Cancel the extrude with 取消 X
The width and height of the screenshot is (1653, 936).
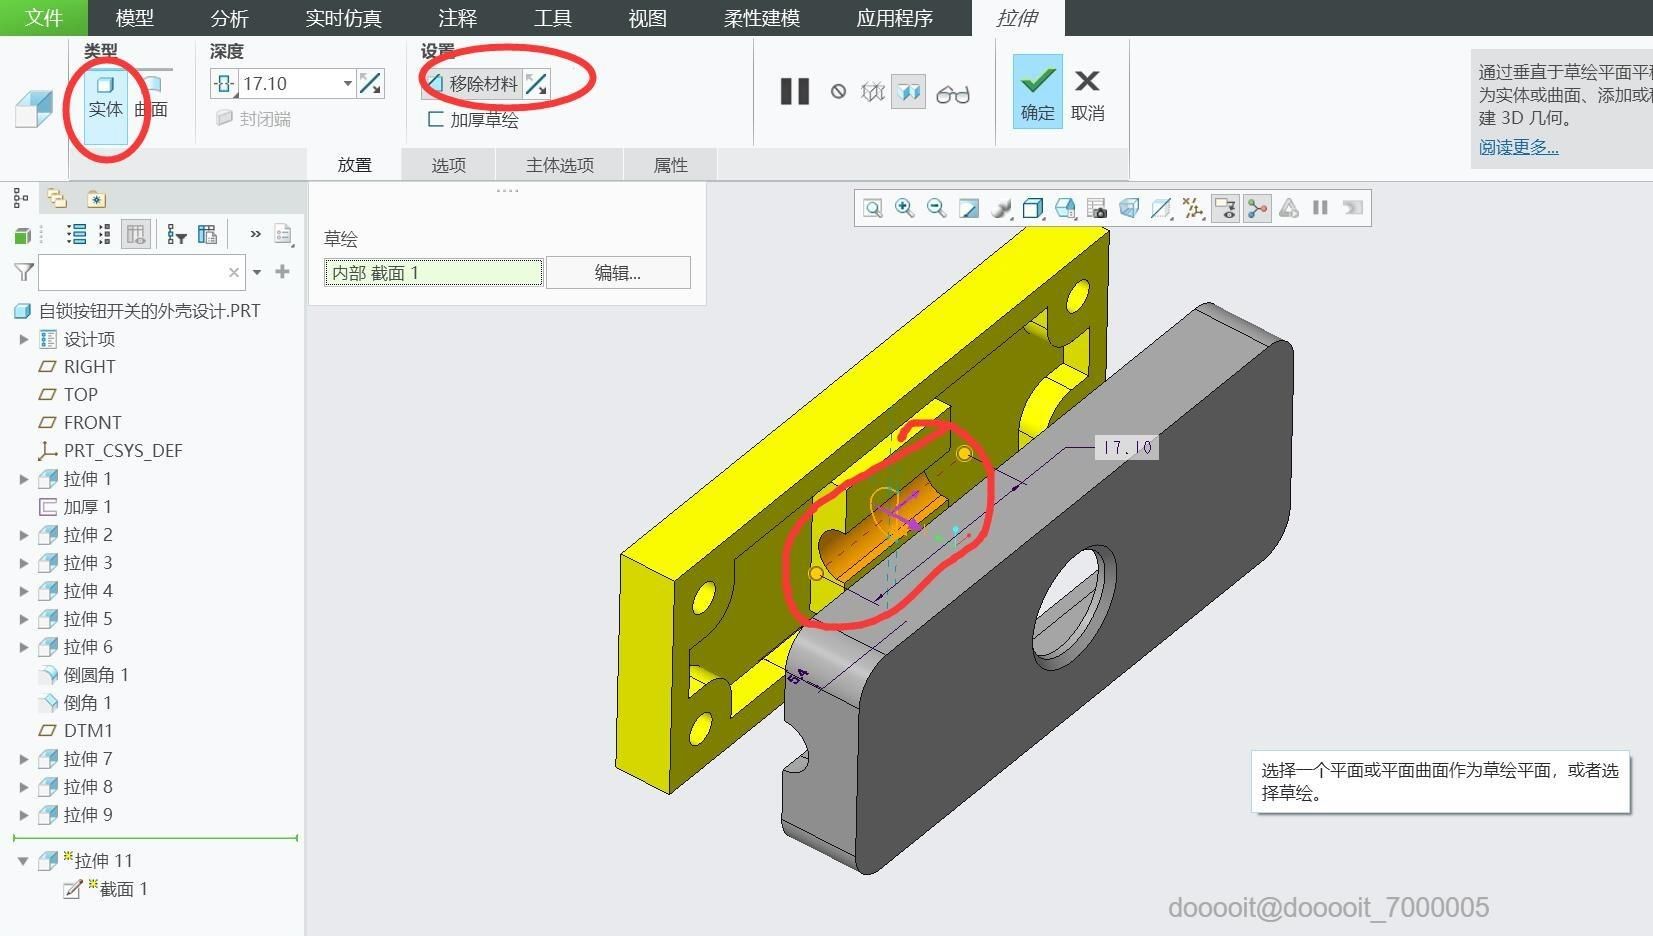pyautogui.click(x=1087, y=92)
